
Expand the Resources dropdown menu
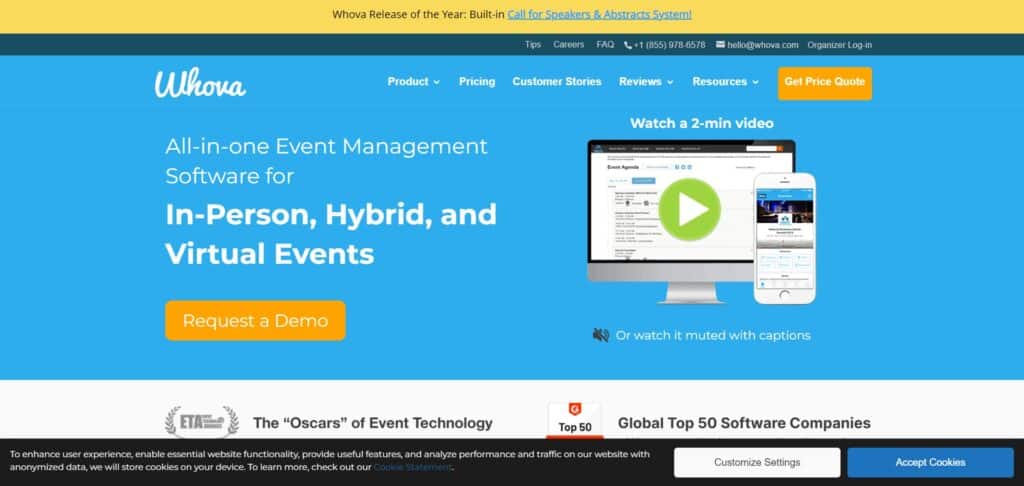726,82
